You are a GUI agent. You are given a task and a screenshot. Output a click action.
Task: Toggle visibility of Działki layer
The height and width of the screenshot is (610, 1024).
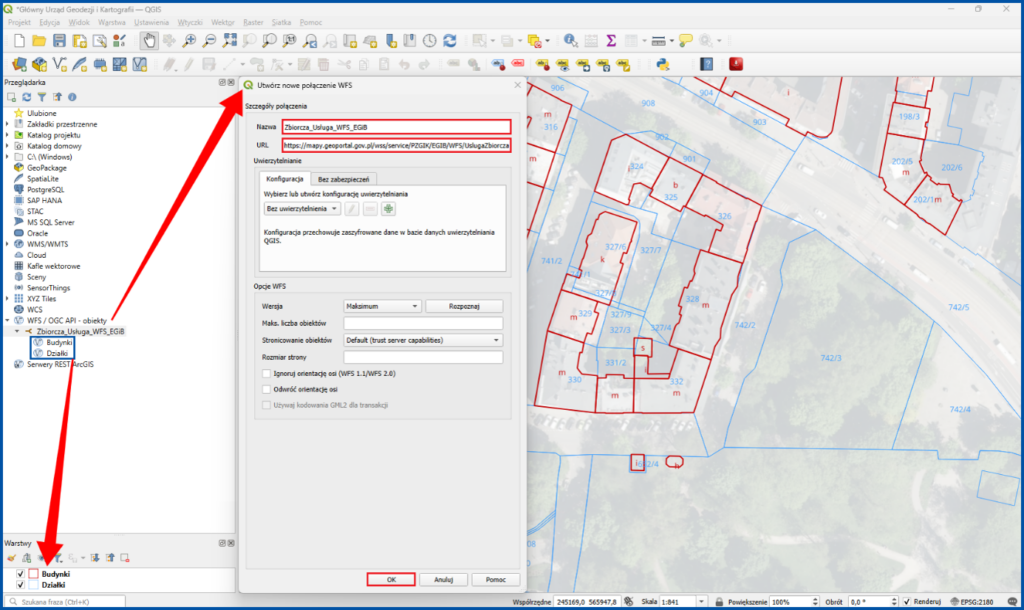click(x=20, y=585)
